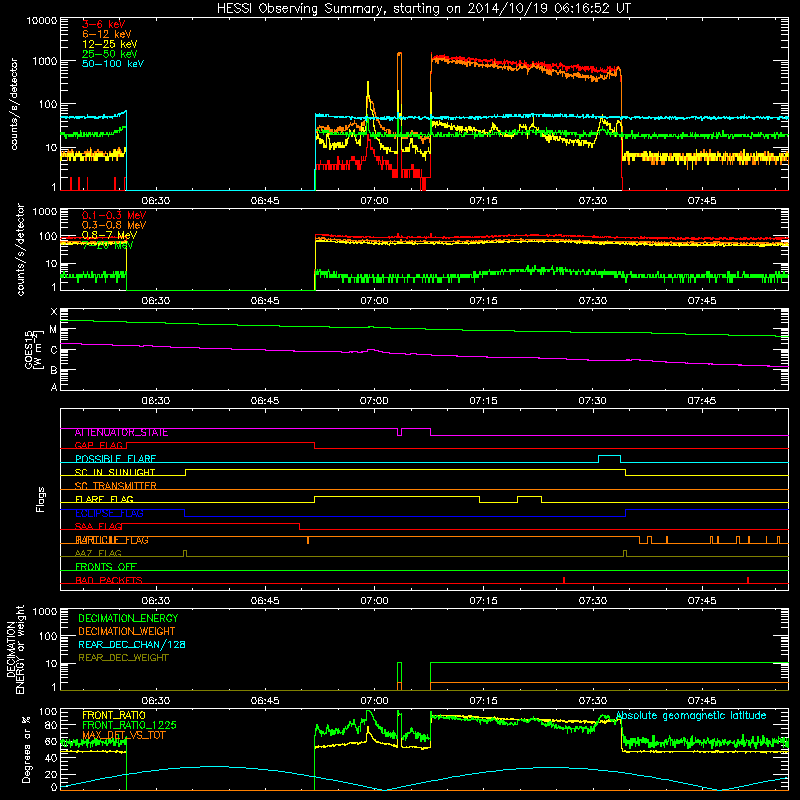Click the 06:30 tick under the keV panel
The height and width of the screenshot is (800, 800).
click(x=156, y=201)
